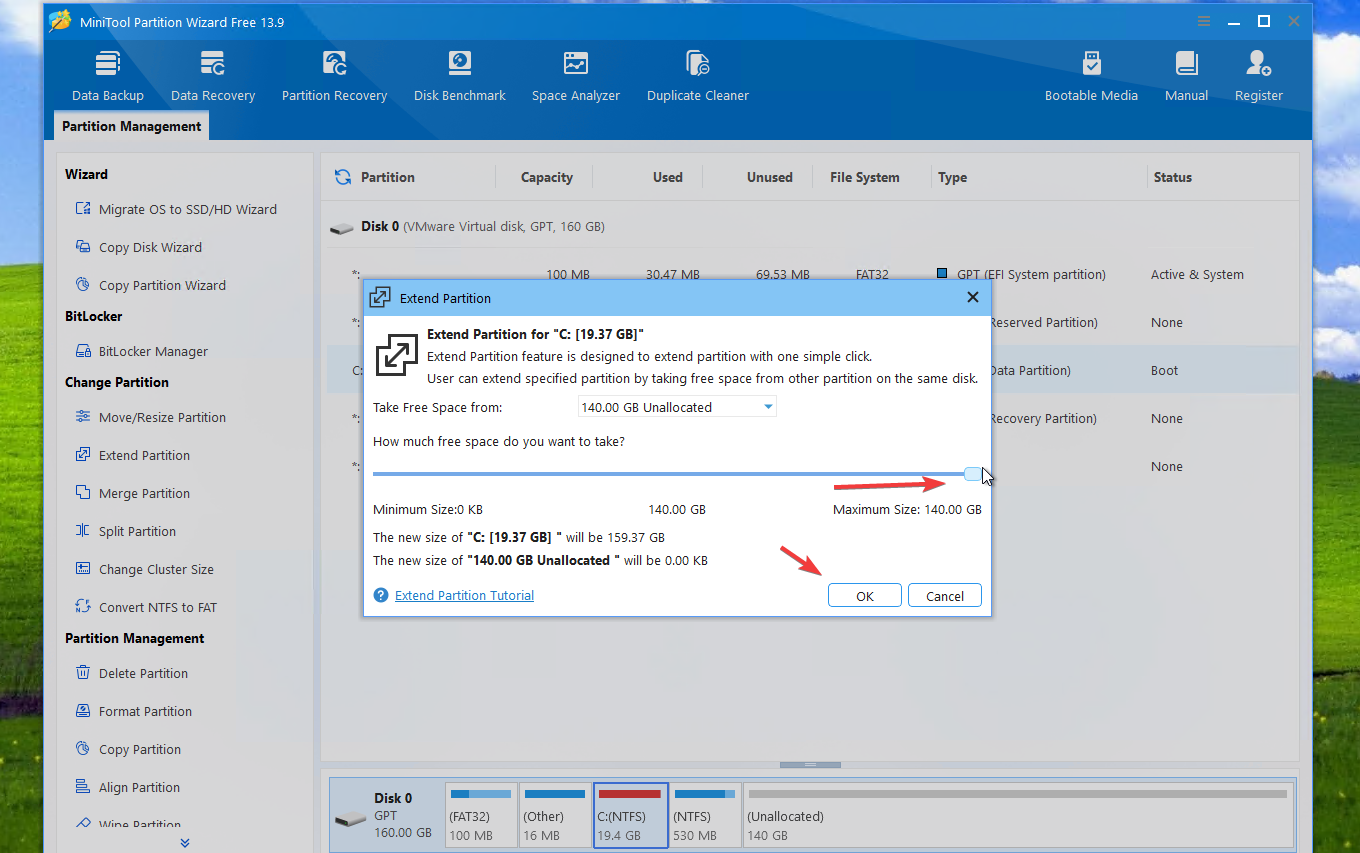Expand more sidebar actions chevron

coord(184,842)
